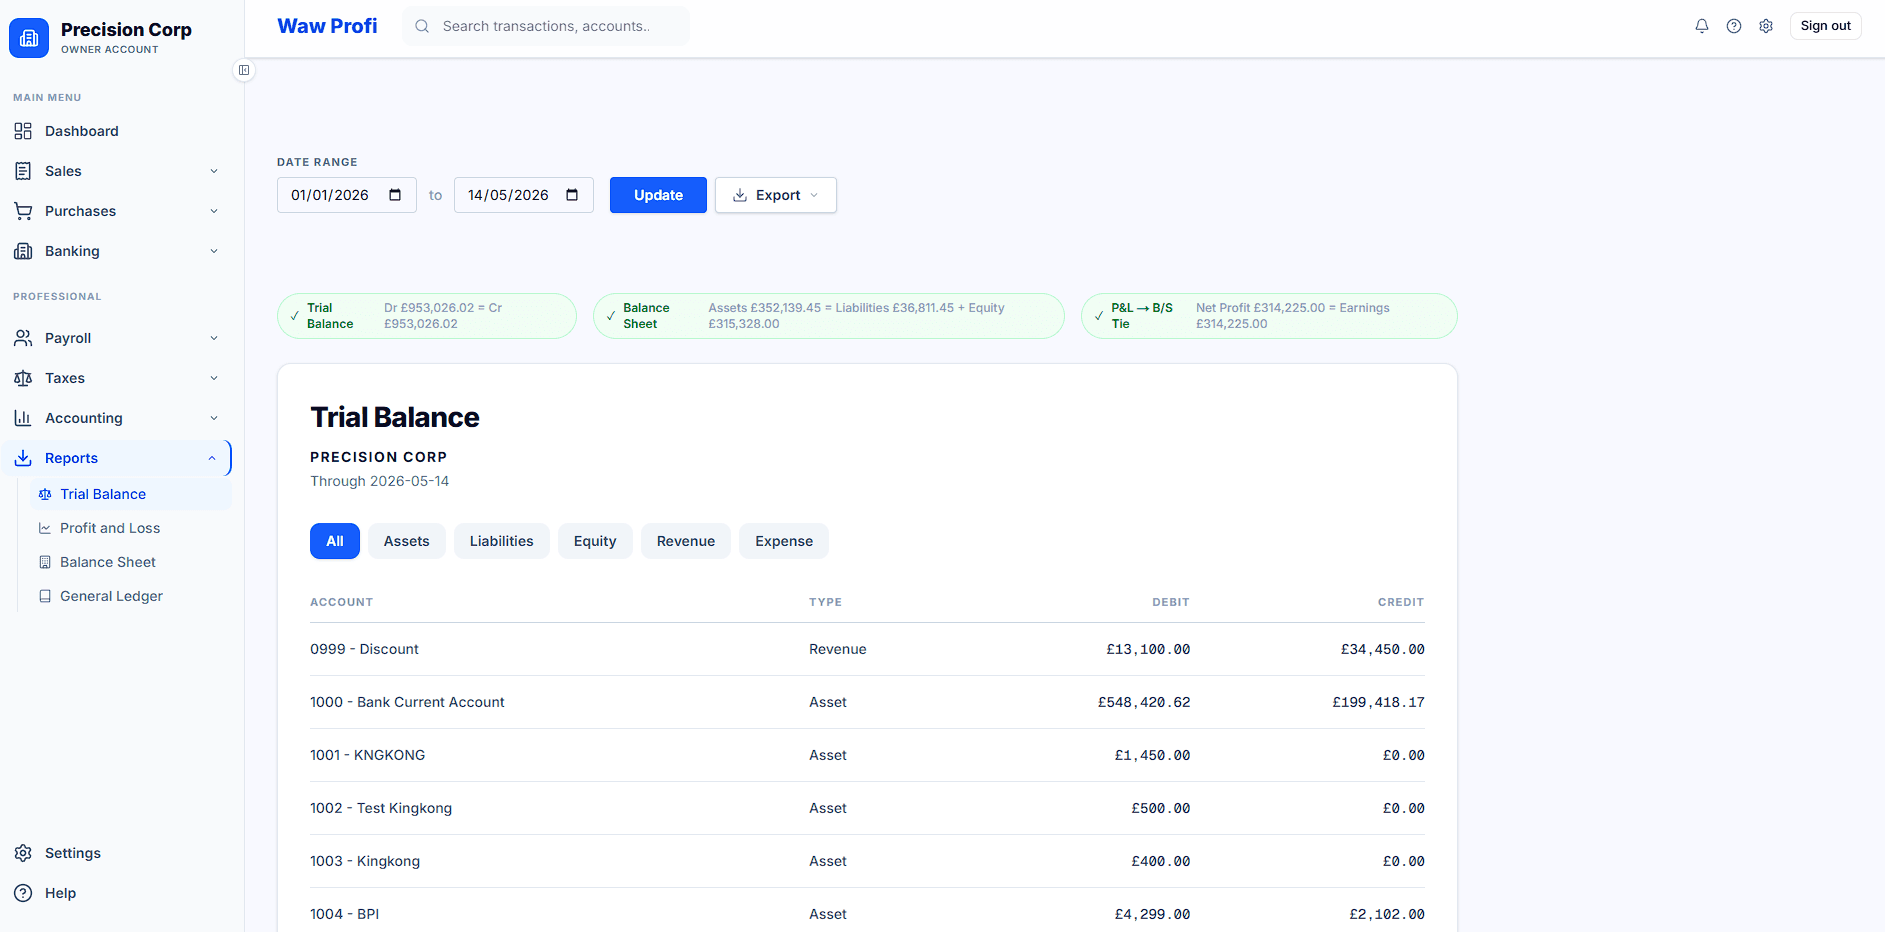Click the £199,418.17 credit value
1885x932 pixels.
[1378, 702]
